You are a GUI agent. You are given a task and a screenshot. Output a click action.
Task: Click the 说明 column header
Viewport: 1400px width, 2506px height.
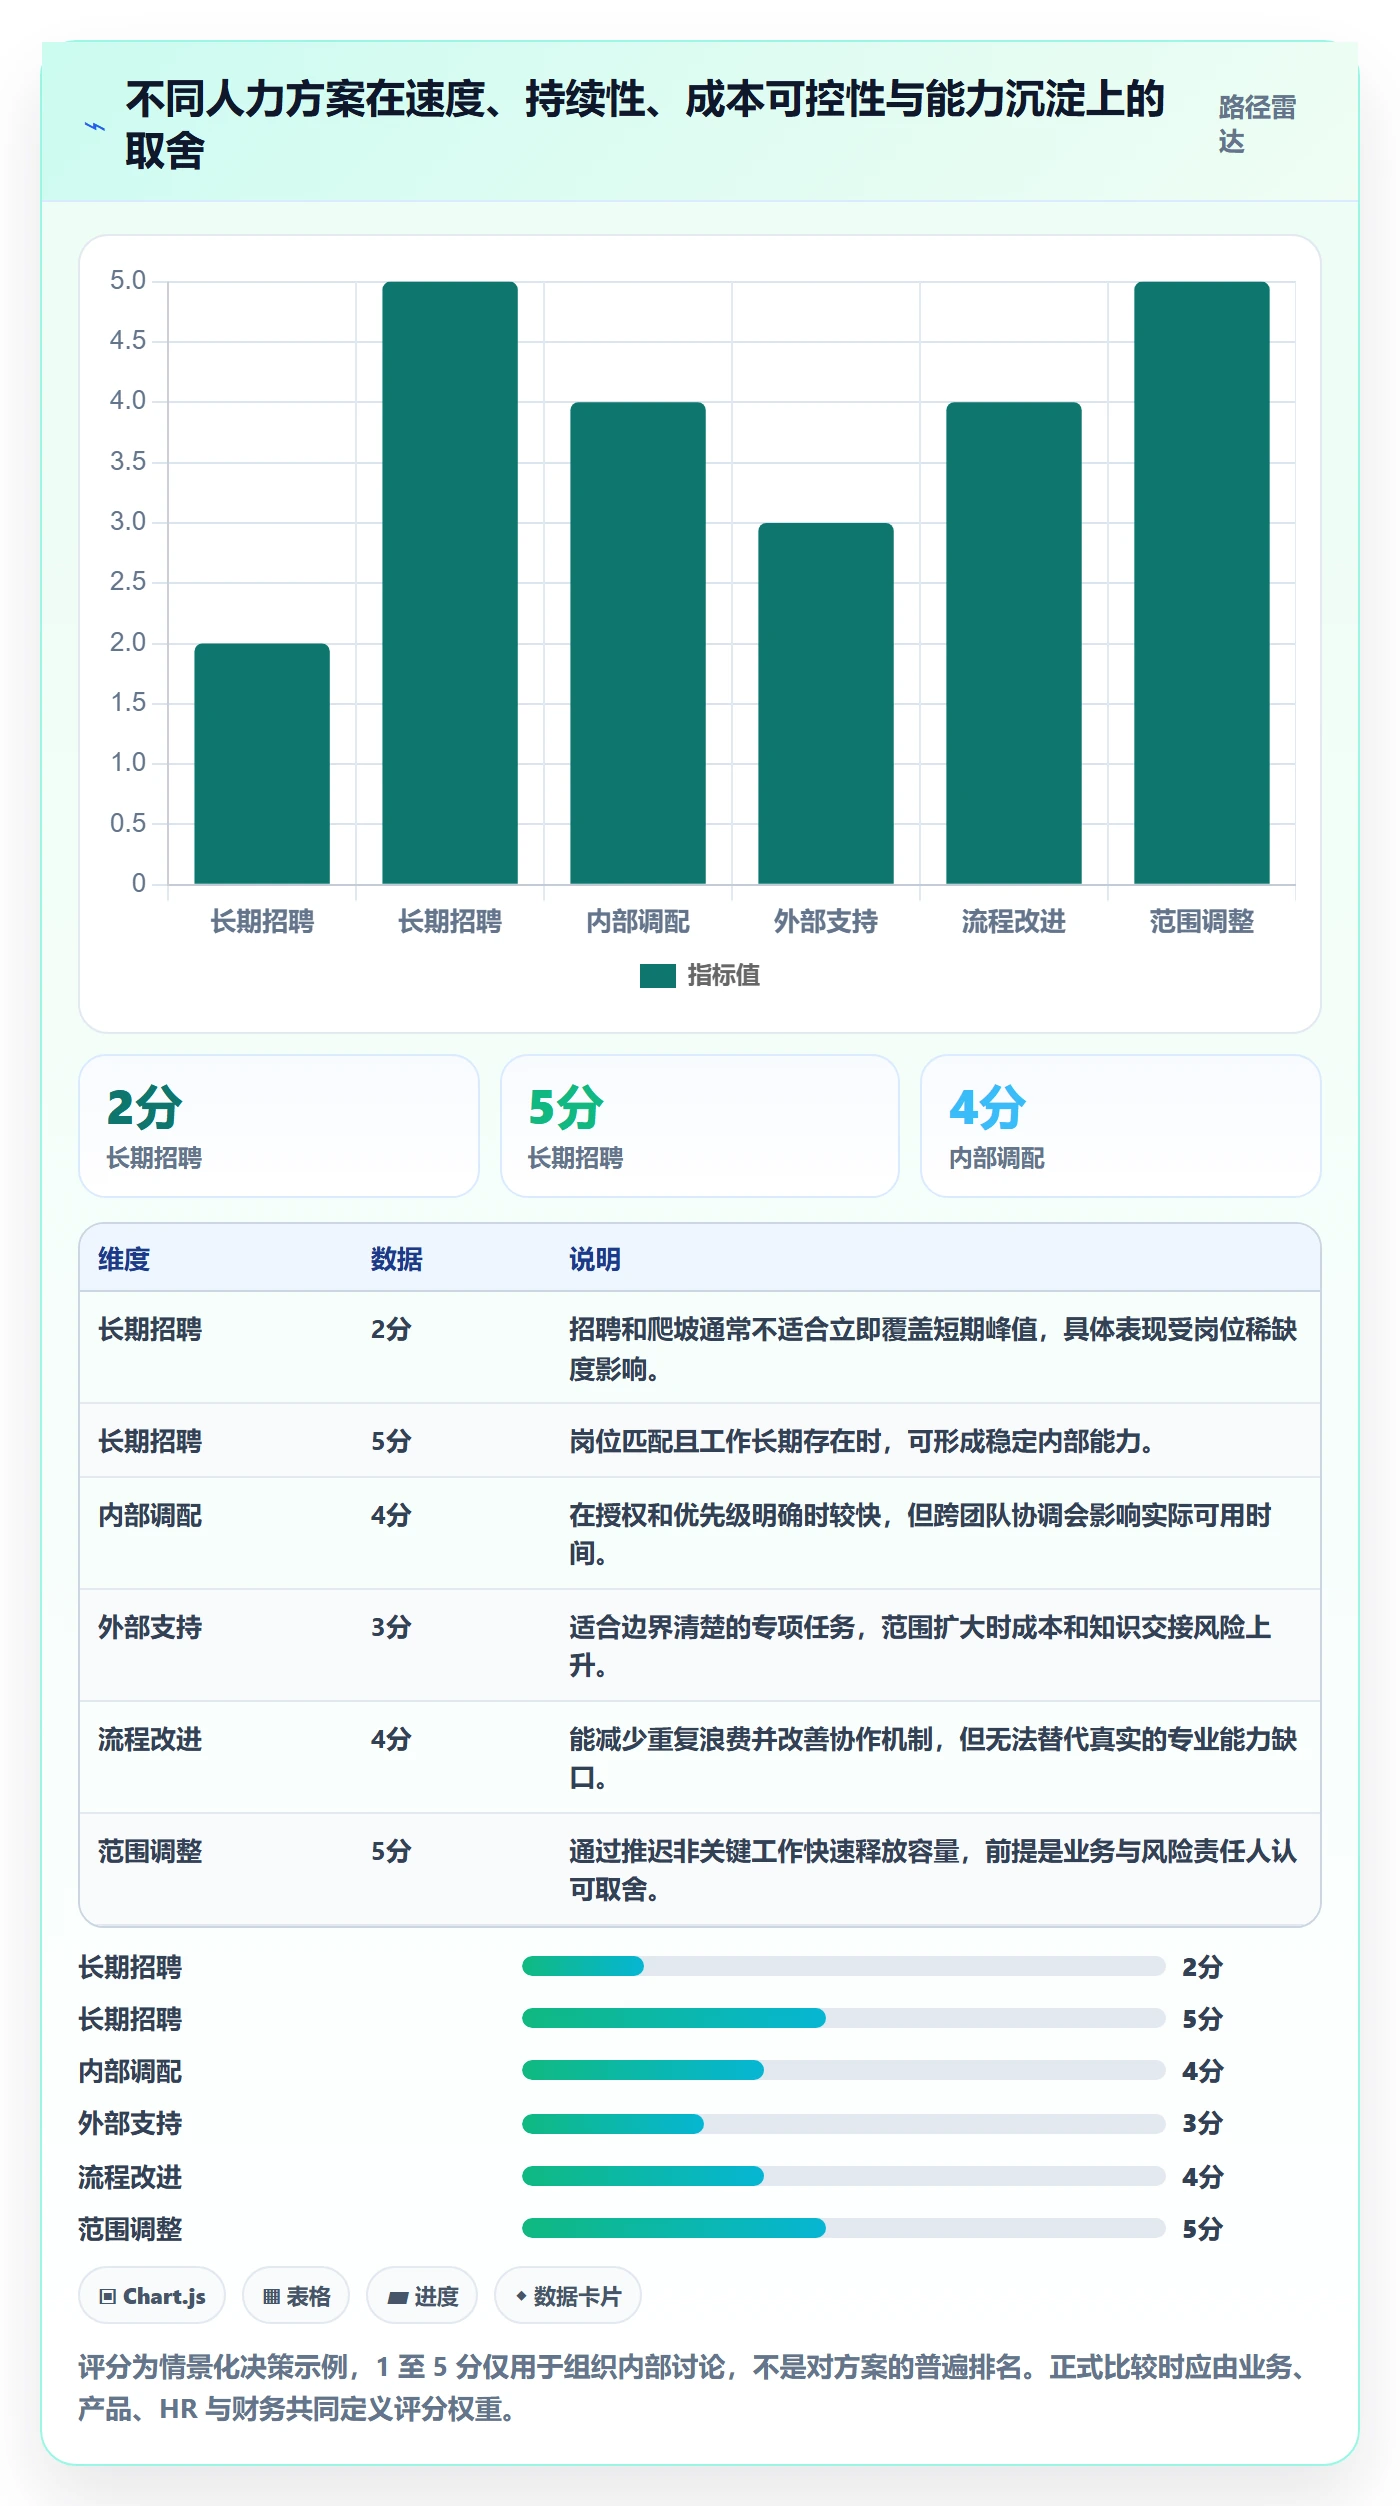point(595,1259)
